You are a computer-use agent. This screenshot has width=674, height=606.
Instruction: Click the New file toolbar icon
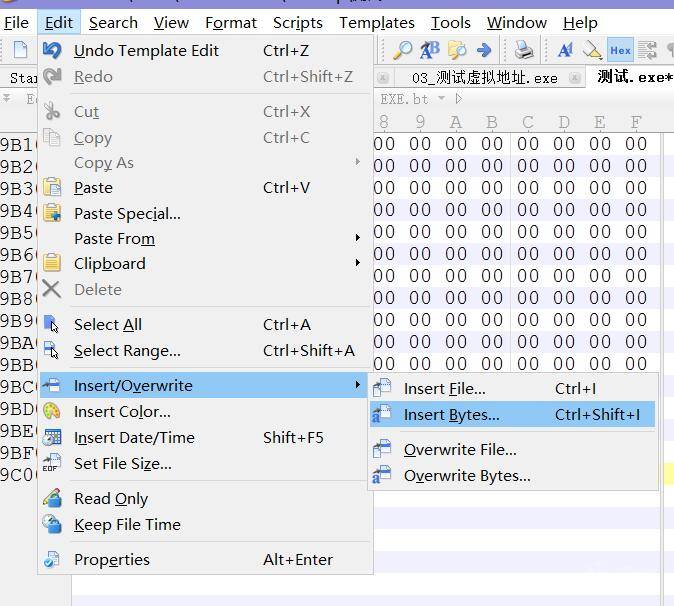(x=21, y=50)
